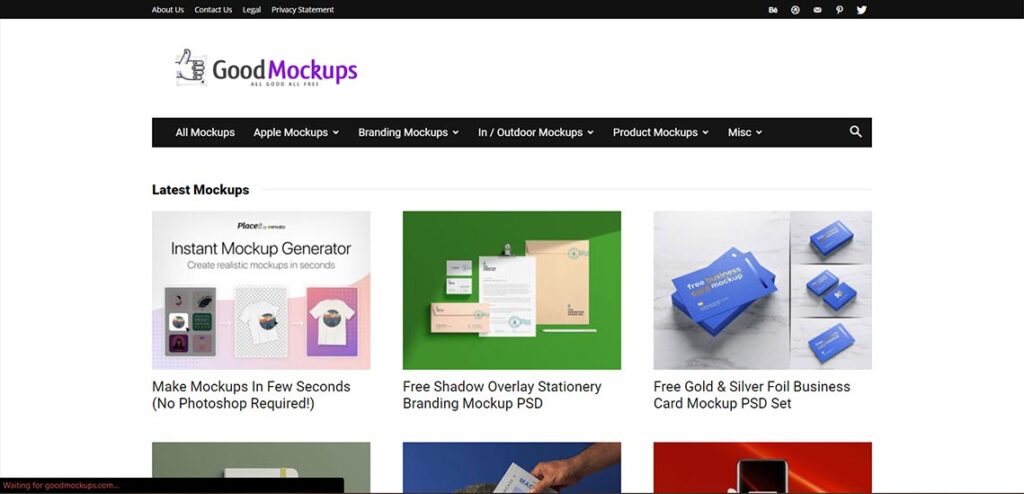
Task: Expand the Product Mockups dropdown
Action: pyautogui.click(x=660, y=132)
